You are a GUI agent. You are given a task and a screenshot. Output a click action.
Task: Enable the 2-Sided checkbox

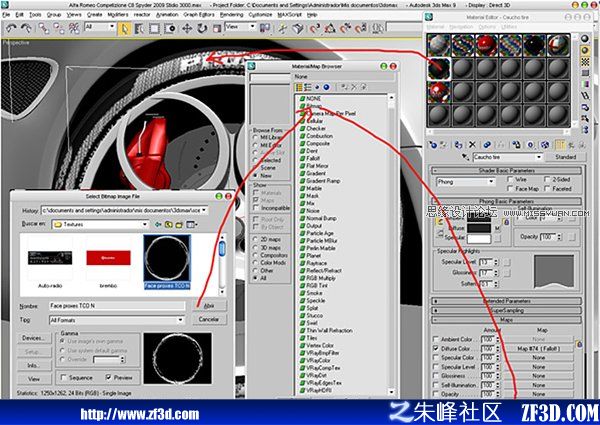pyautogui.click(x=547, y=179)
